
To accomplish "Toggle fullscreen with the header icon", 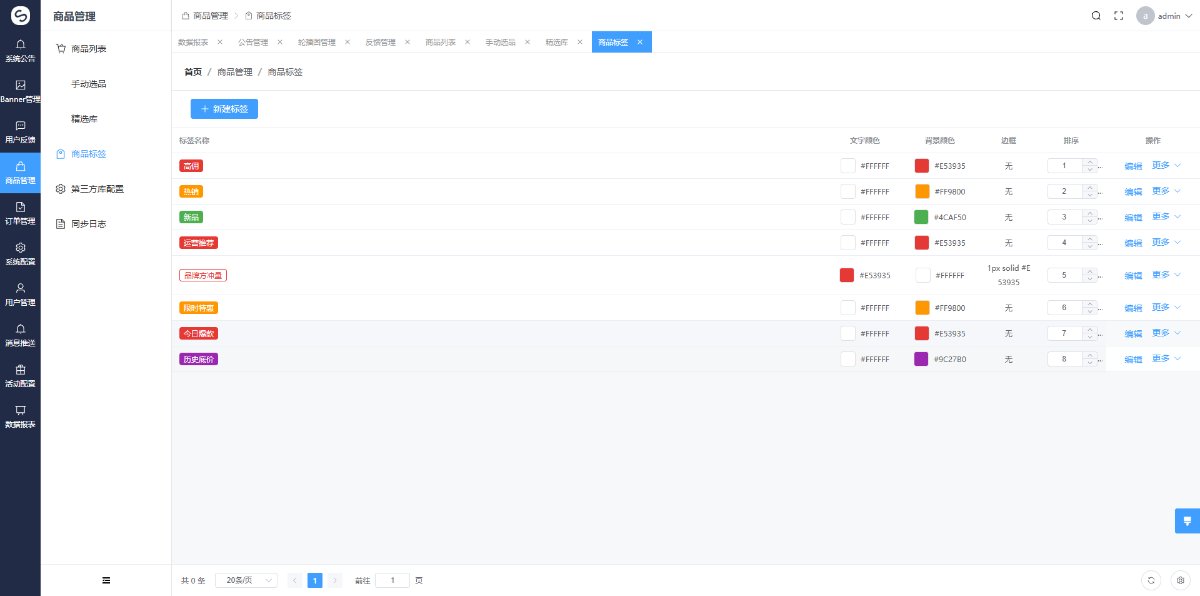I will click(x=1119, y=15).
